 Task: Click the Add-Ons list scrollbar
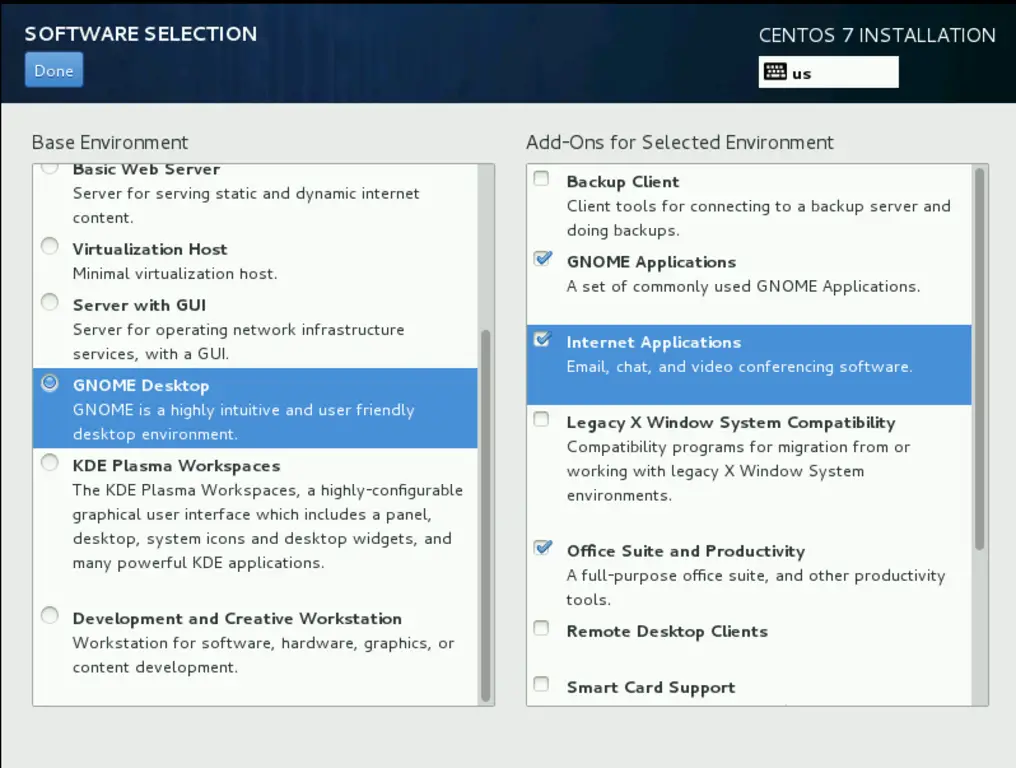coord(980,359)
